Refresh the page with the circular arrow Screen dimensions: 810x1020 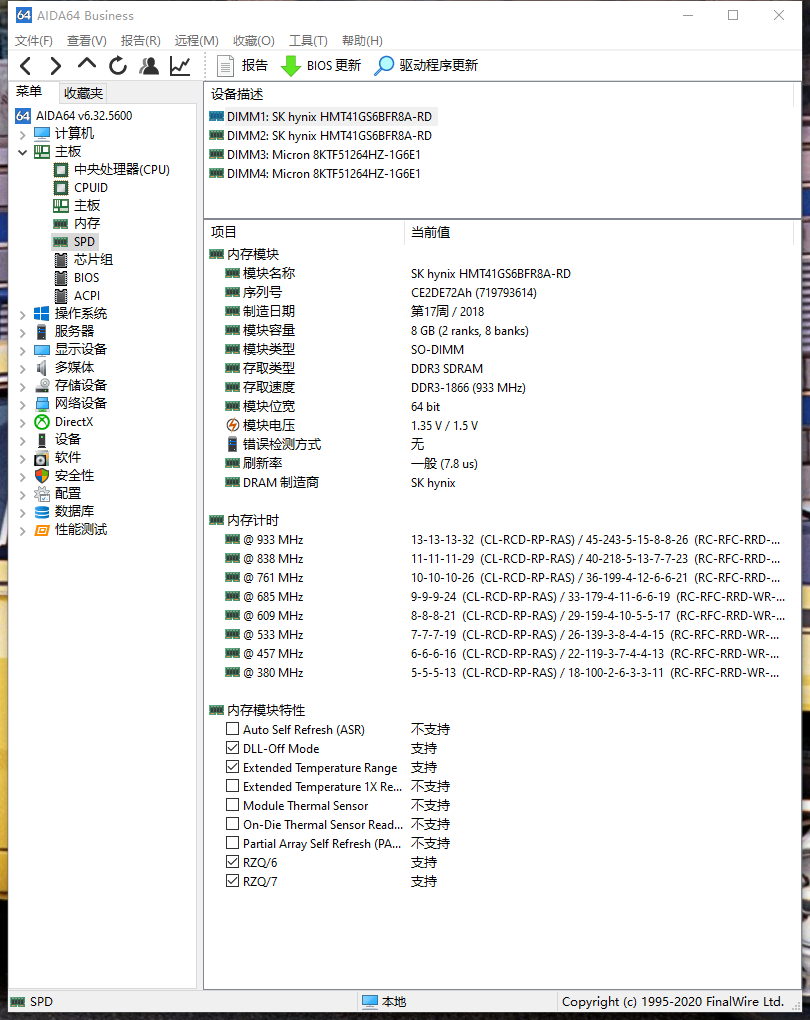tap(118, 66)
